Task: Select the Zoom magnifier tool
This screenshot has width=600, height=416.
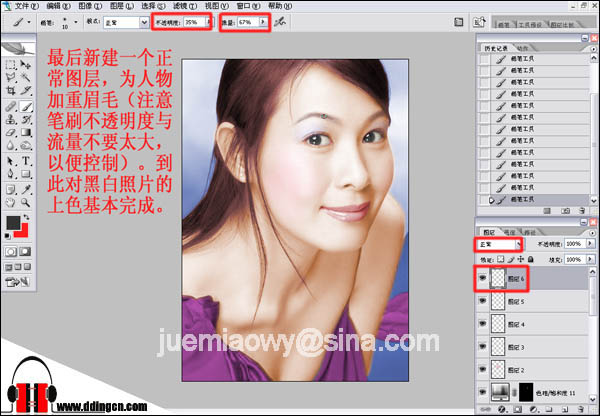Action: click(x=26, y=202)
